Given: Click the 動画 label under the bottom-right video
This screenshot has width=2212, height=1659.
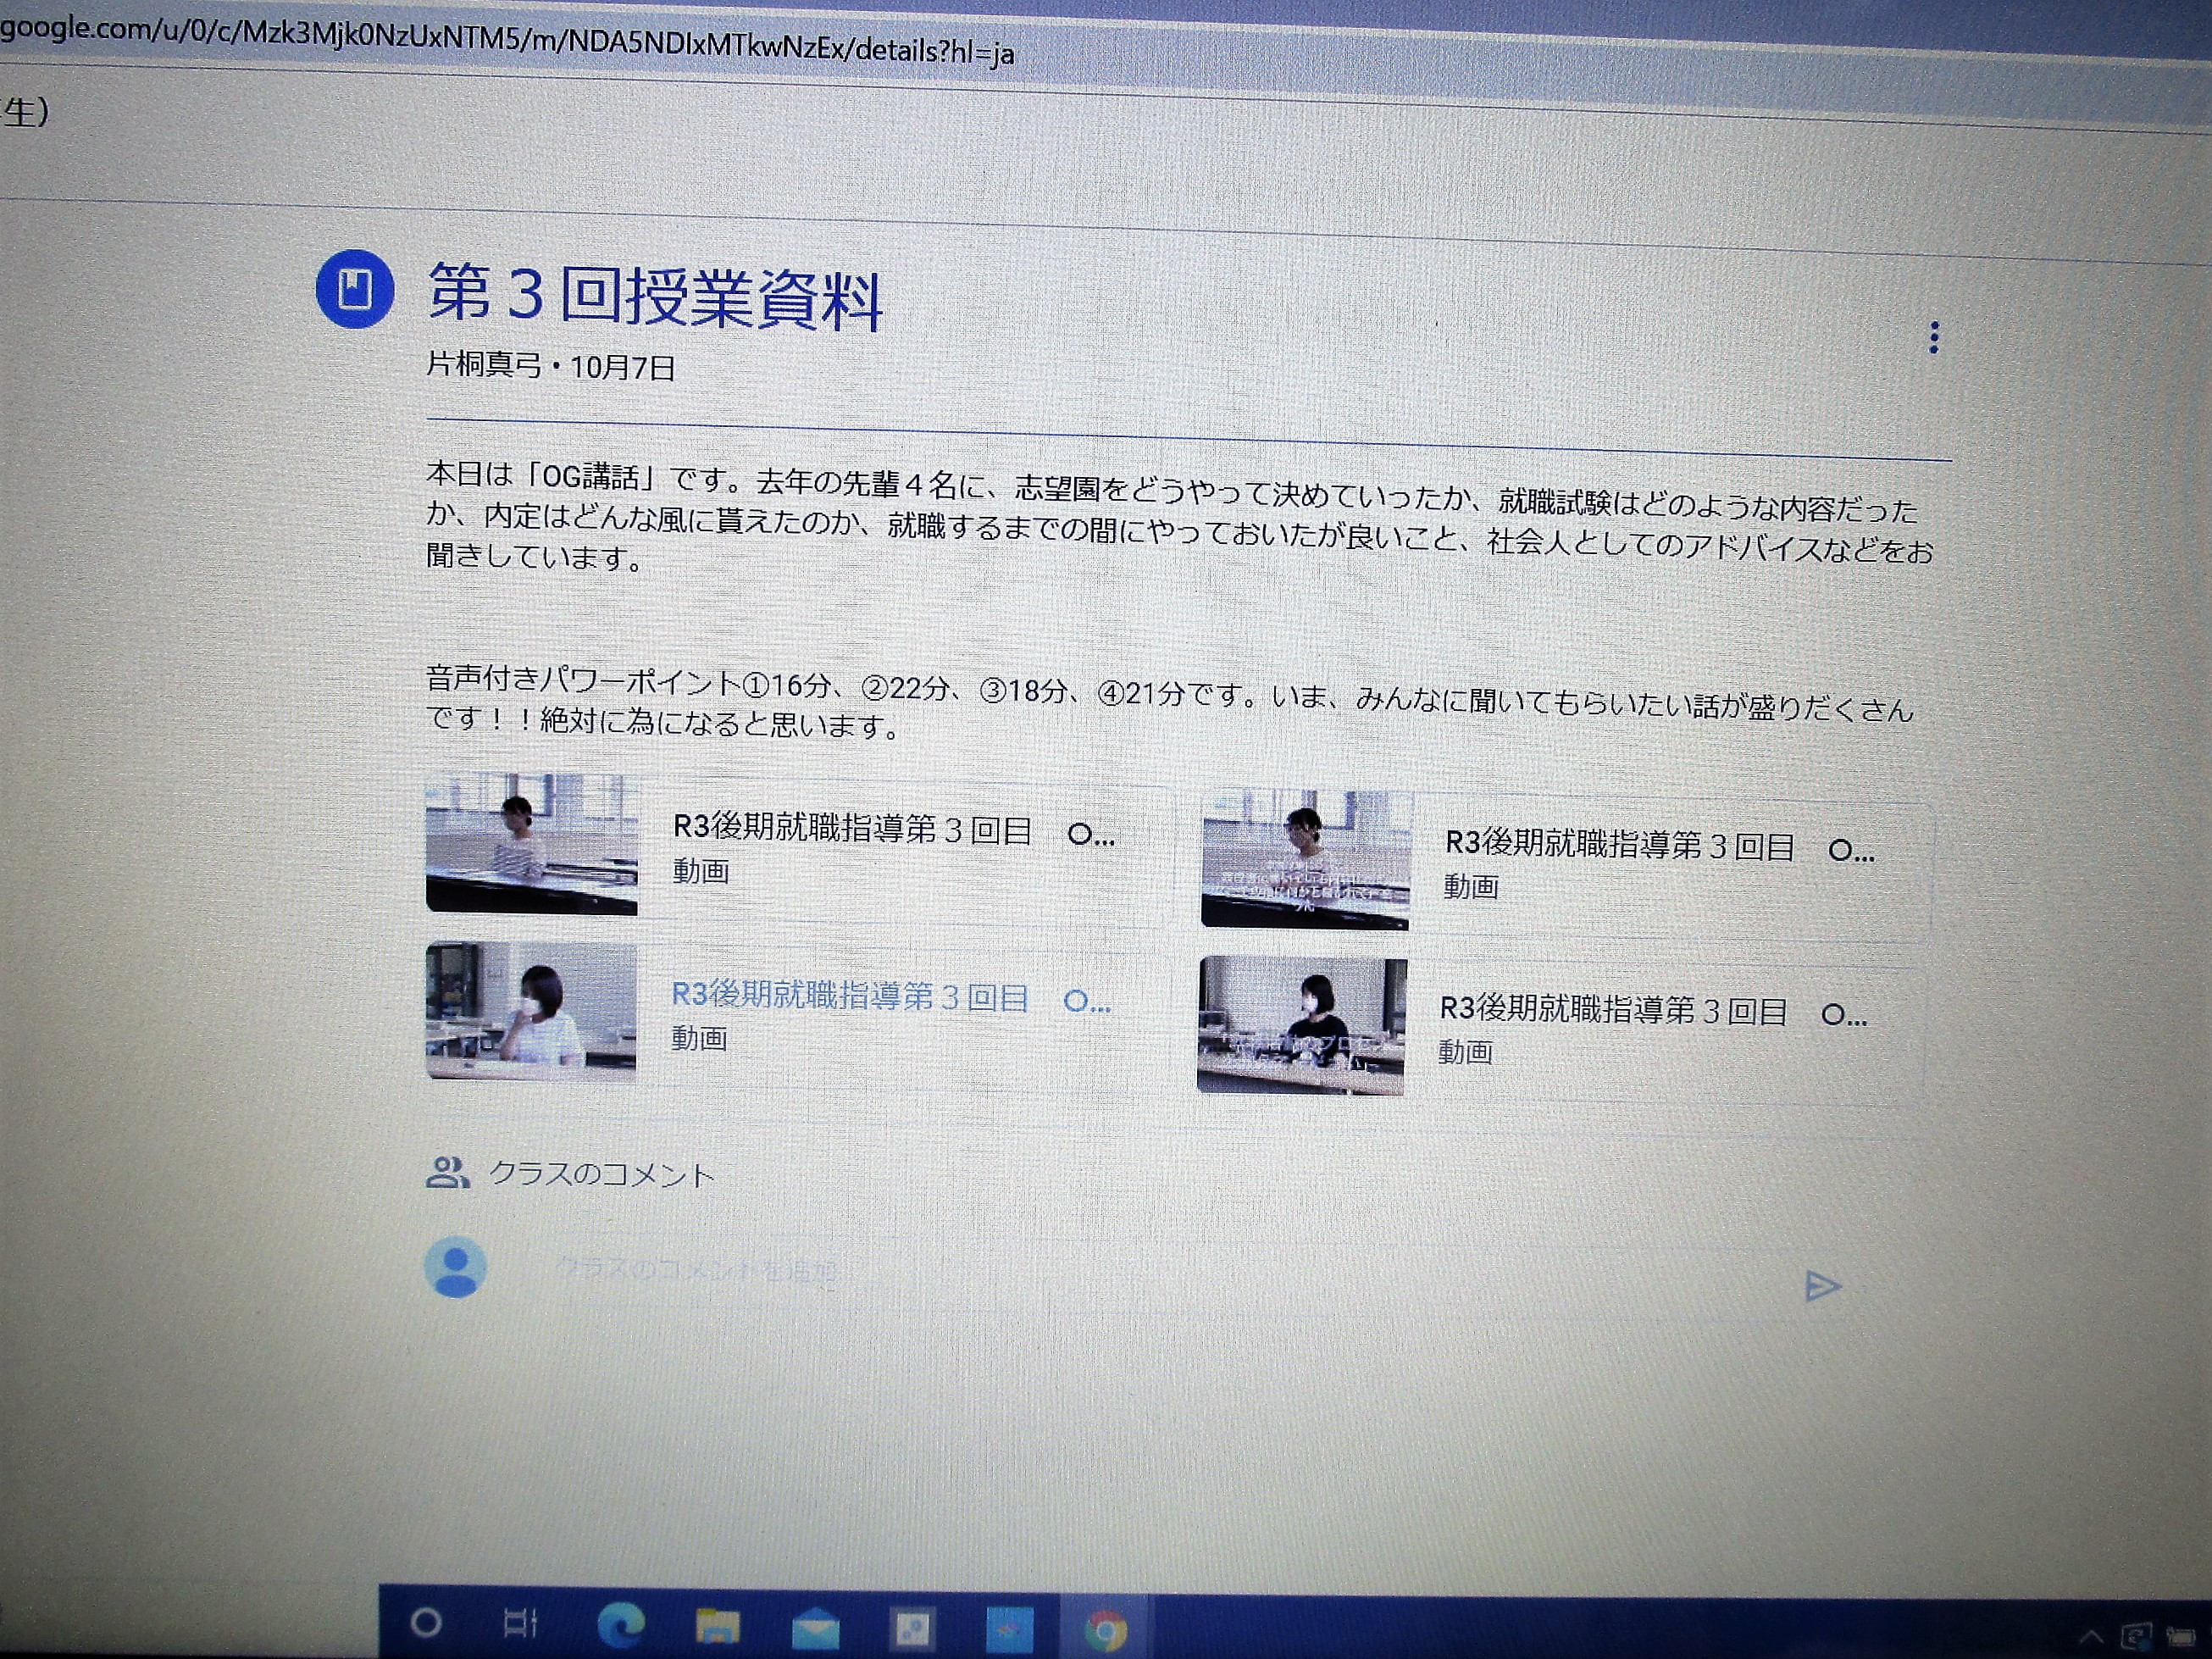Looking at the screenshot, I should (x=1465, y=1051).
